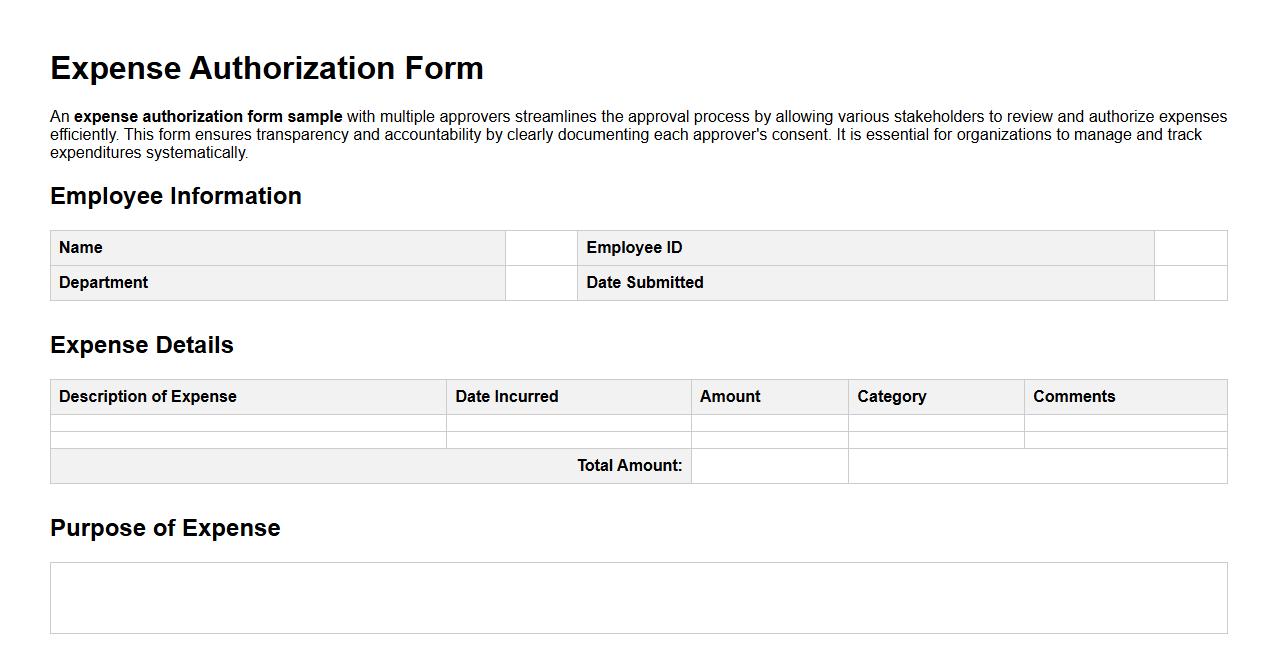Click the first Amount row cell
Viewport: 1278px width, 650px height.
coord(769,423)
